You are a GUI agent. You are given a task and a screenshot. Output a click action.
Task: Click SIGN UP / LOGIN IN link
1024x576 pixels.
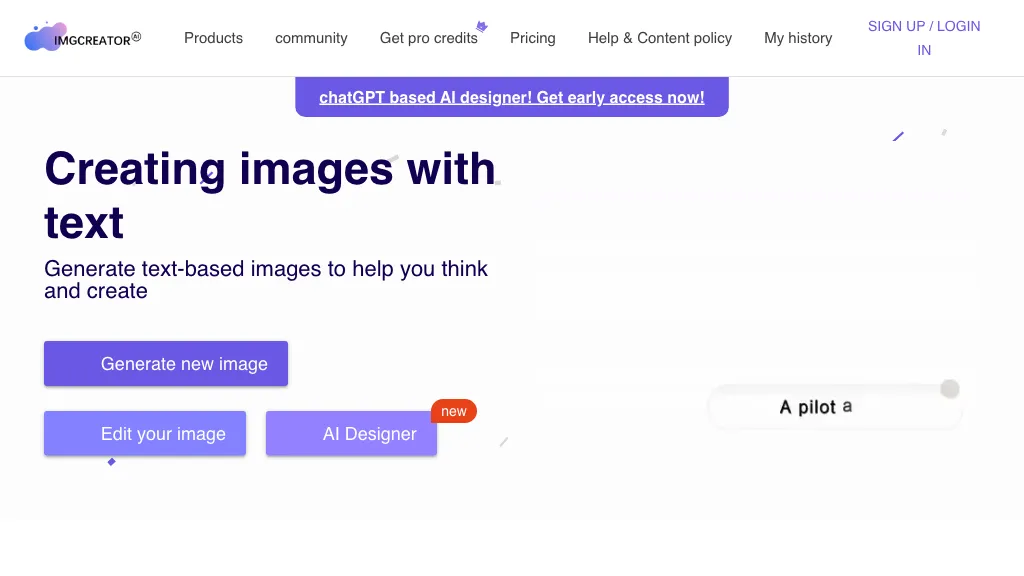click(x=924, y=38)
